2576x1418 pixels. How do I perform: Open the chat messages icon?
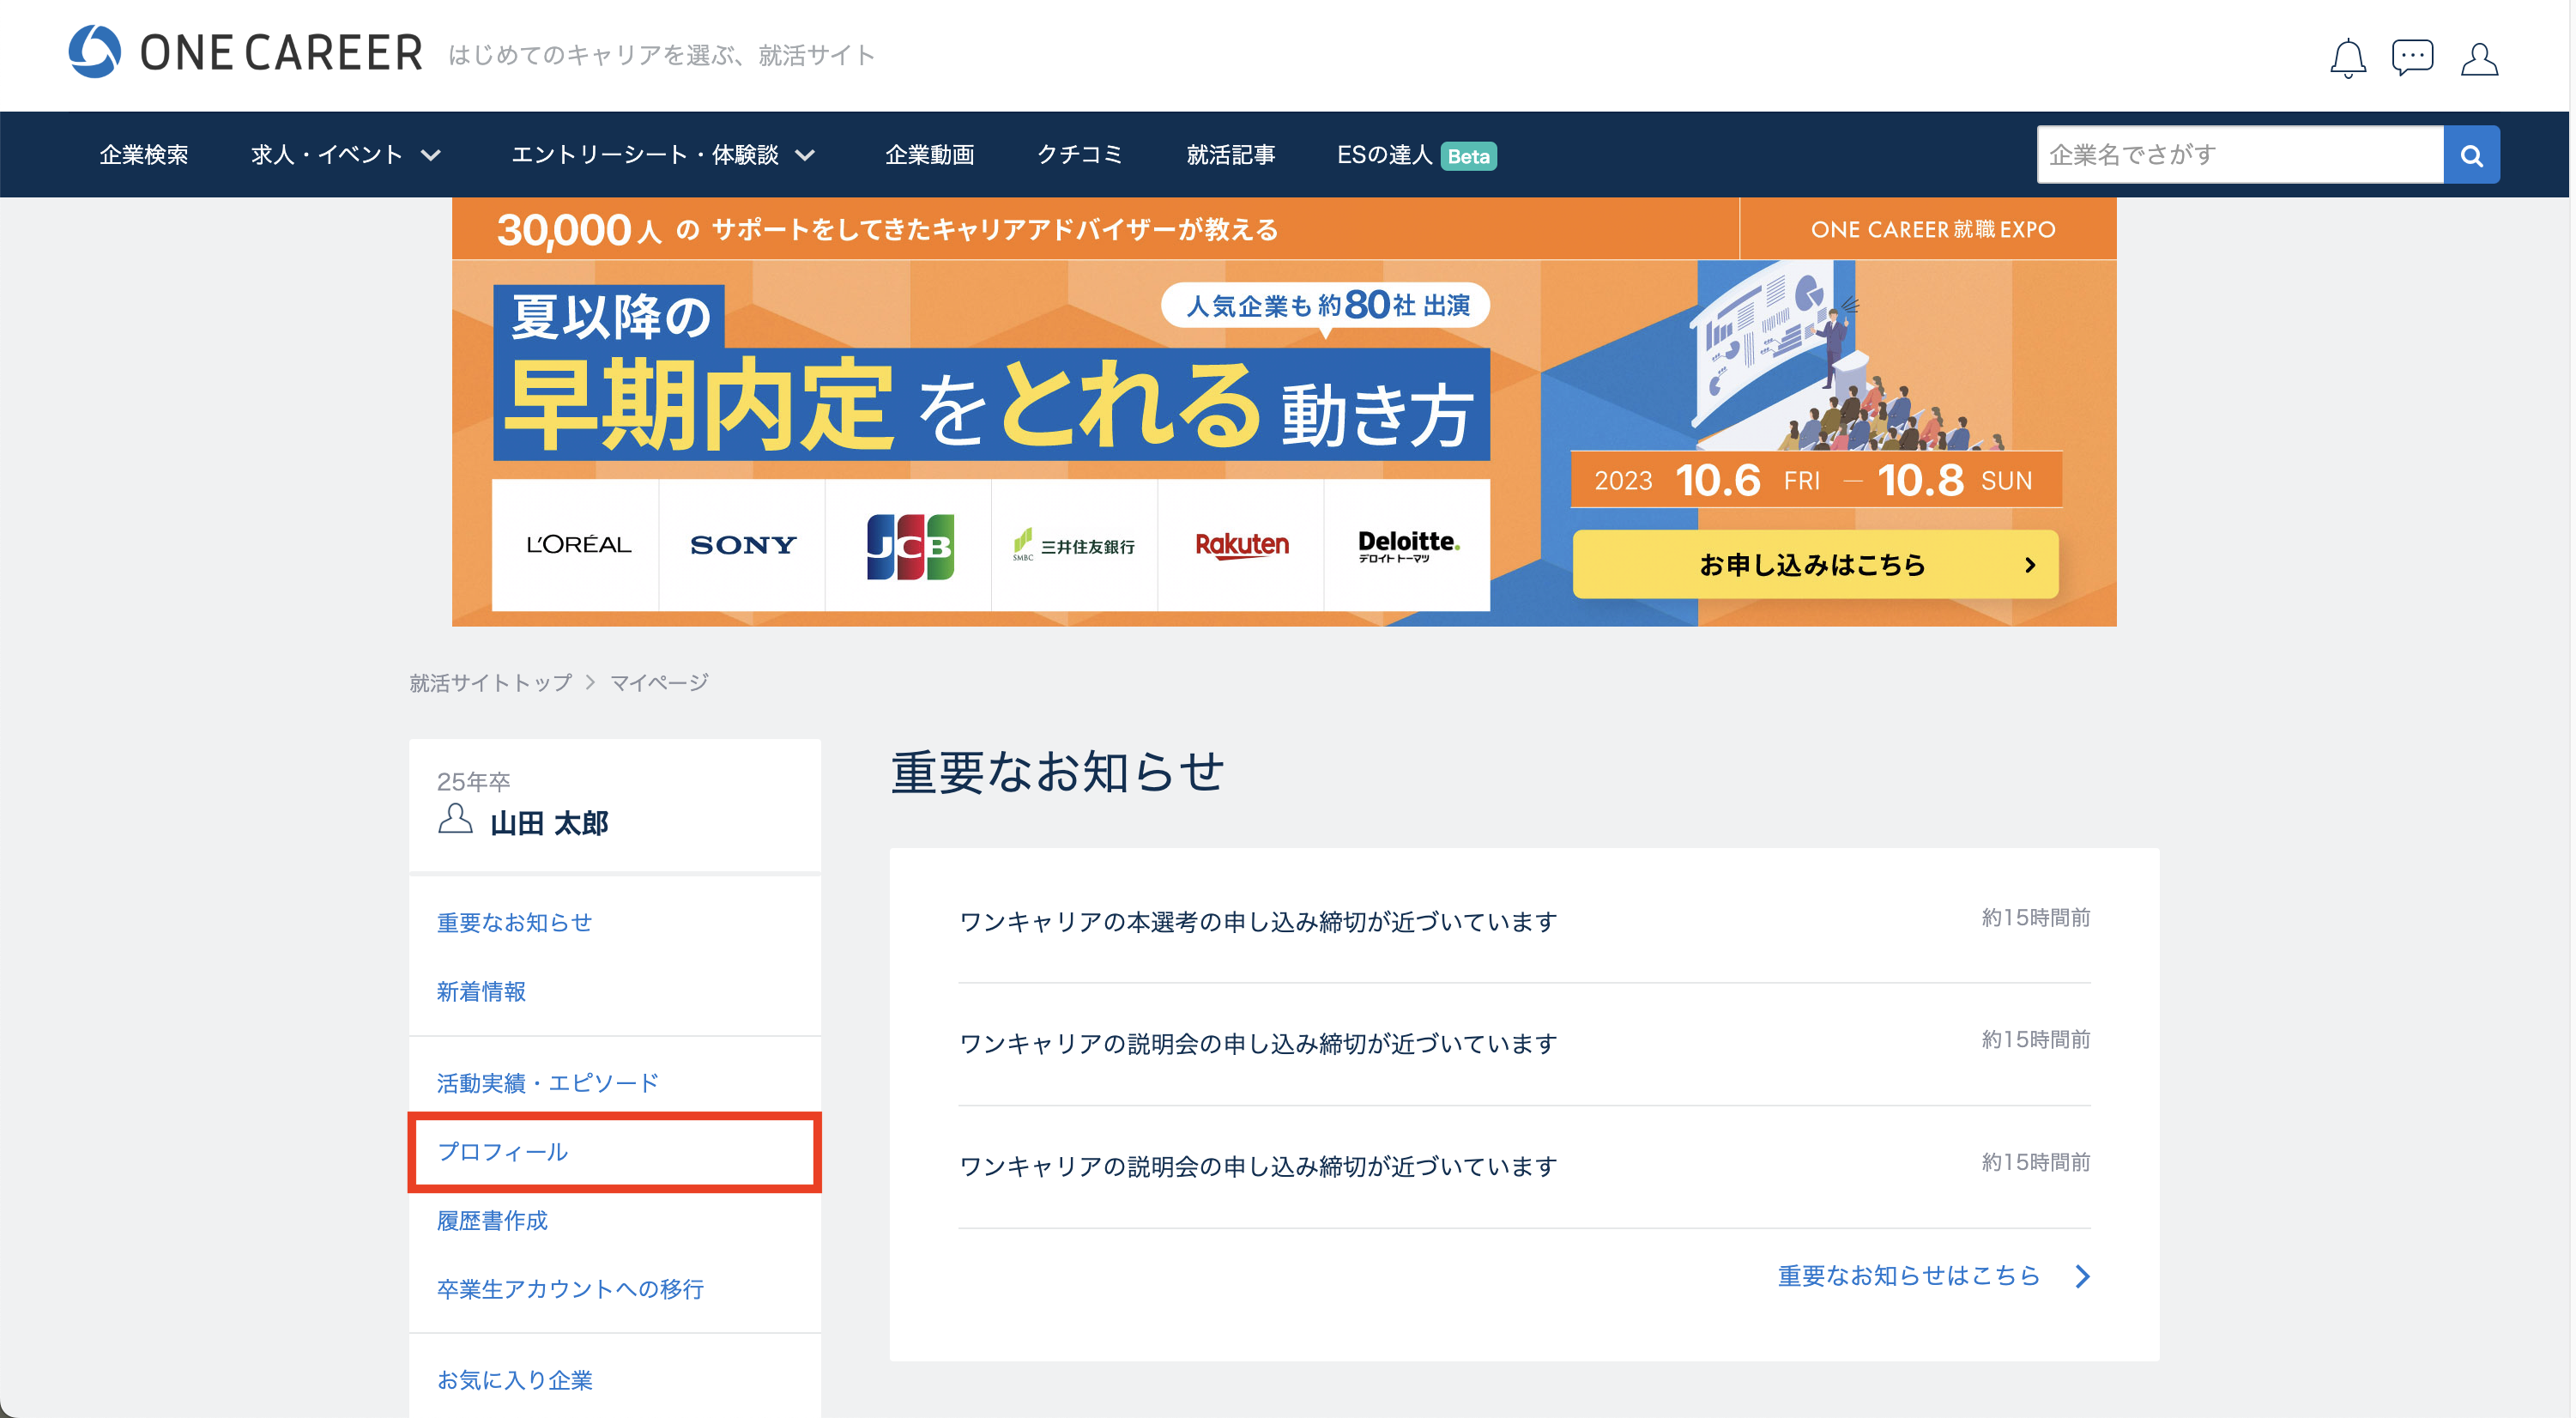pyautogui.click(x=2412, y=57)
